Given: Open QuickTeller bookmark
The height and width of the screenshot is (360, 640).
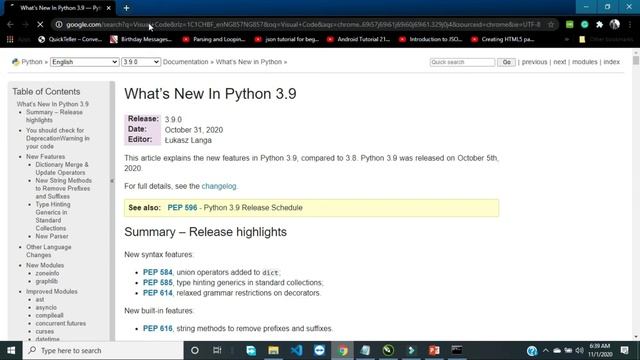Looking at the screenshot, I should [x=70, y=39].
